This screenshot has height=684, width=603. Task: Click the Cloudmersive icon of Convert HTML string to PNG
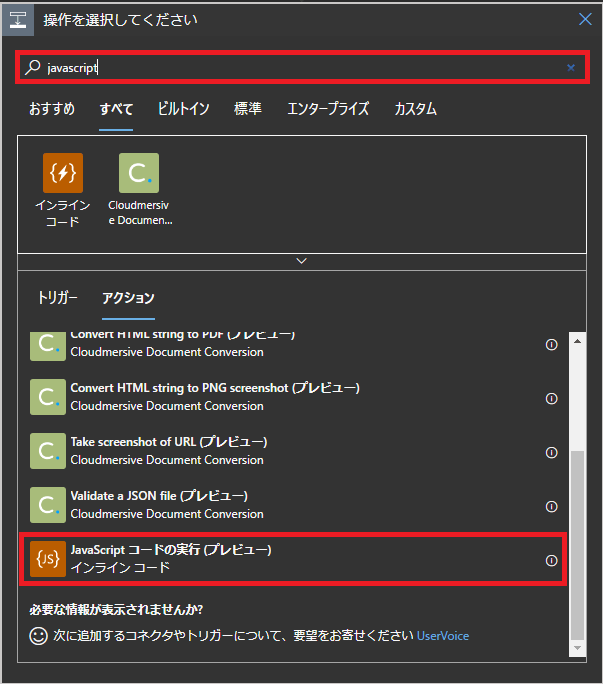click(48, 397)
